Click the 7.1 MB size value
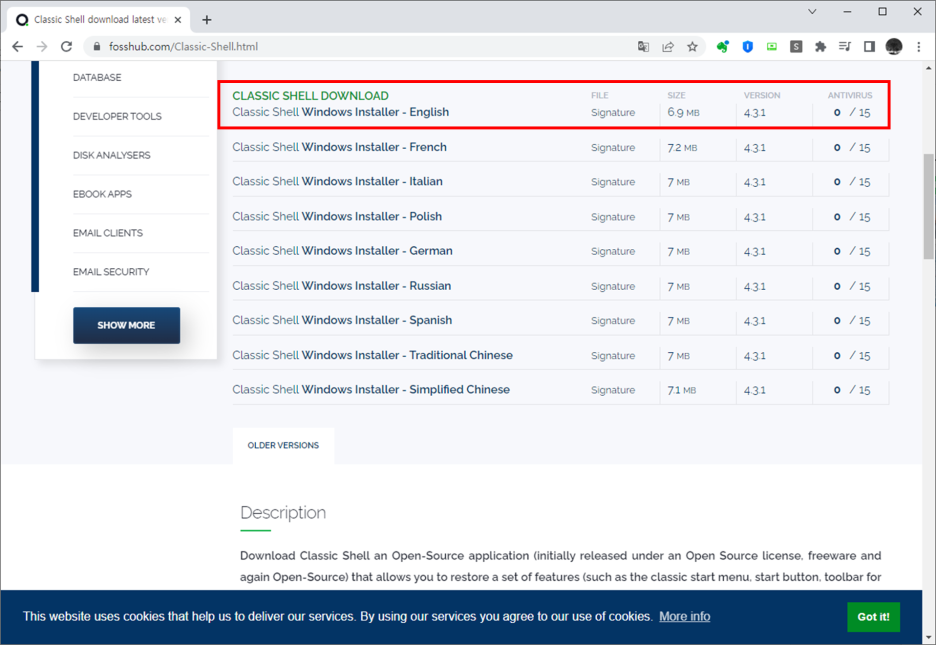936x645 pixels. 682,390
